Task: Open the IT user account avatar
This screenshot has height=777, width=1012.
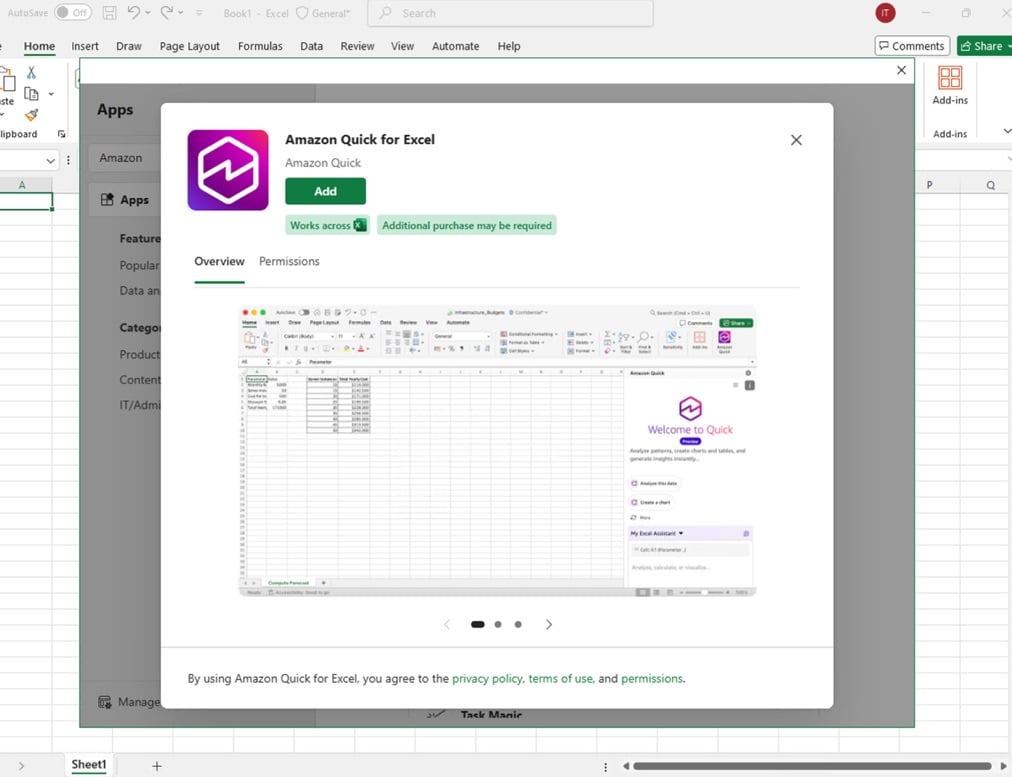Action: click(x=885, y=12)
